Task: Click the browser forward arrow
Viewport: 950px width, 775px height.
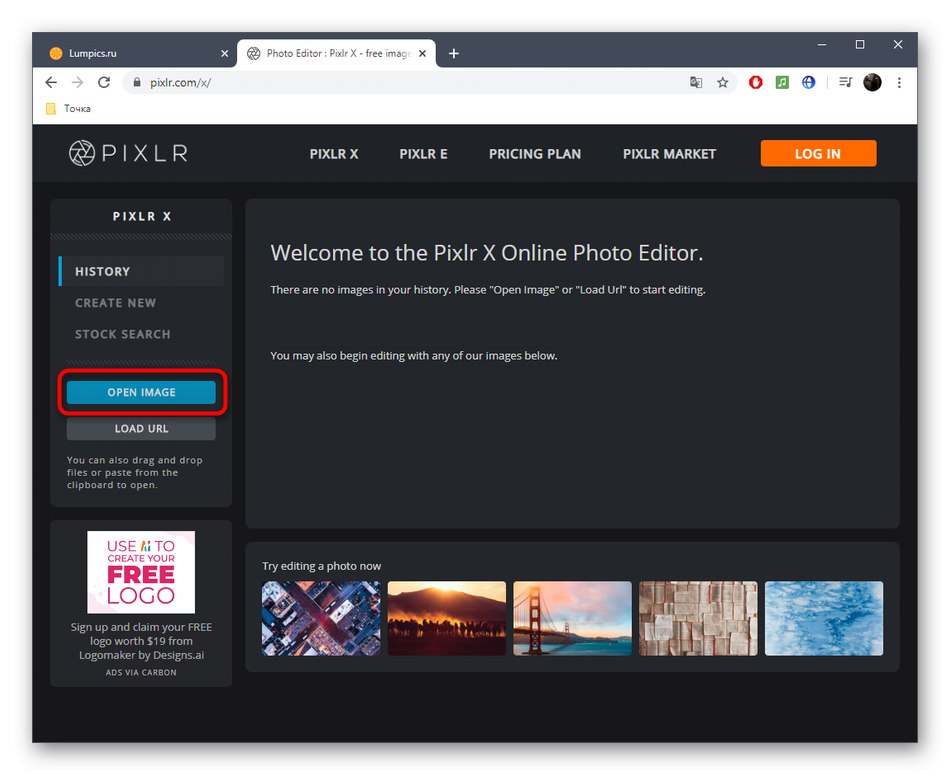Action: [x=78, y=82]
